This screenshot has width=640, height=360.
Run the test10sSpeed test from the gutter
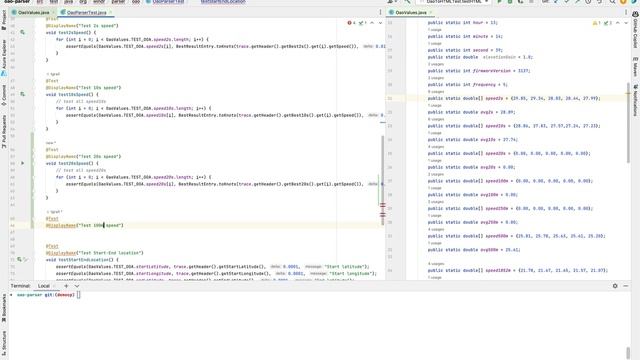[22, 94]
